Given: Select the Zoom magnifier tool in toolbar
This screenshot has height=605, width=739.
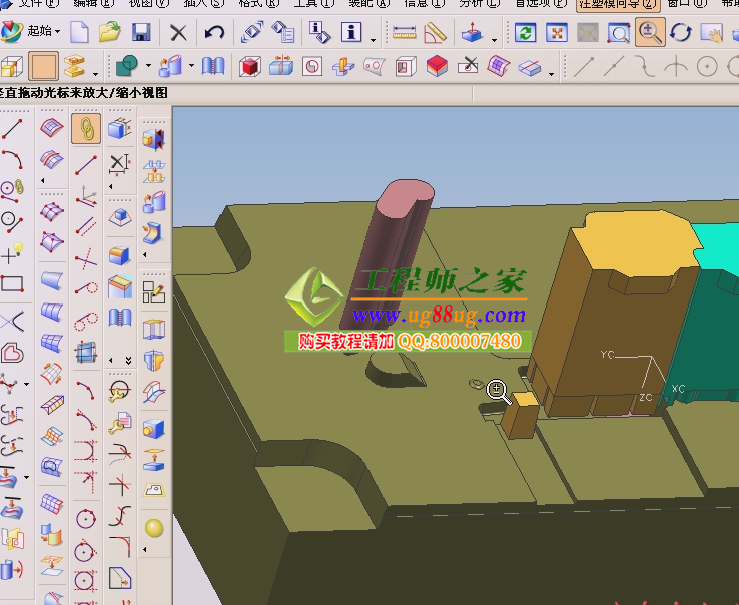Looking at the screenshot, I should pos(650,33).
